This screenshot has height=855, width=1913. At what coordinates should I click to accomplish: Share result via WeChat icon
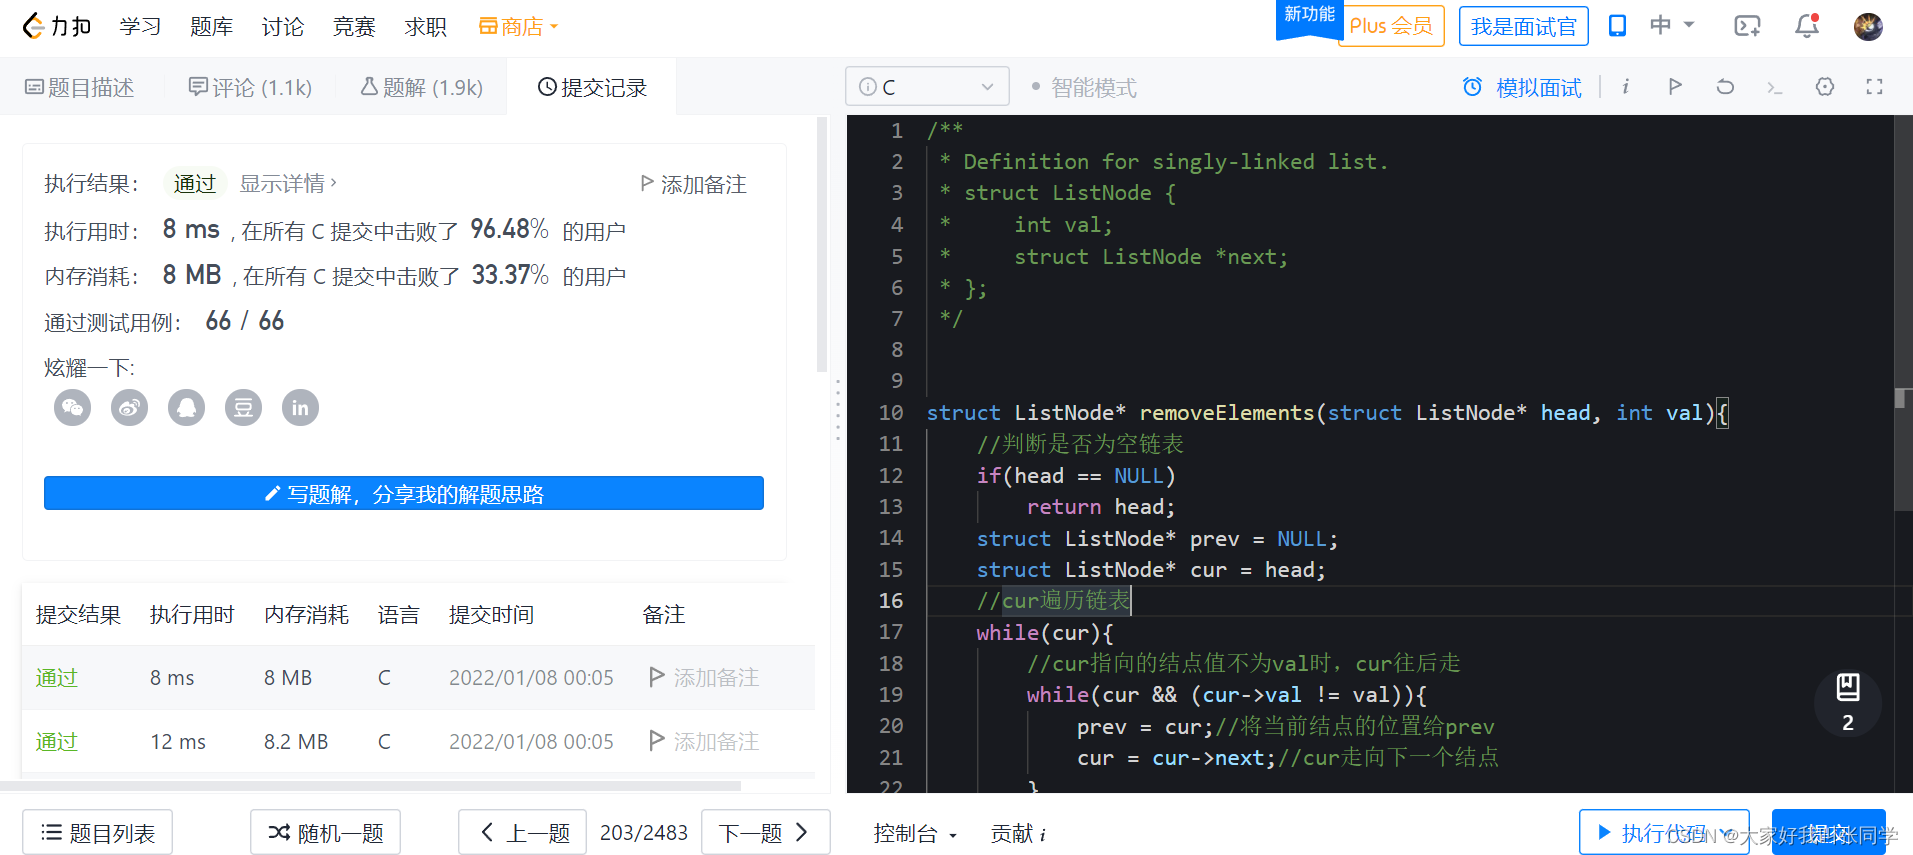(x=72, y=407)
